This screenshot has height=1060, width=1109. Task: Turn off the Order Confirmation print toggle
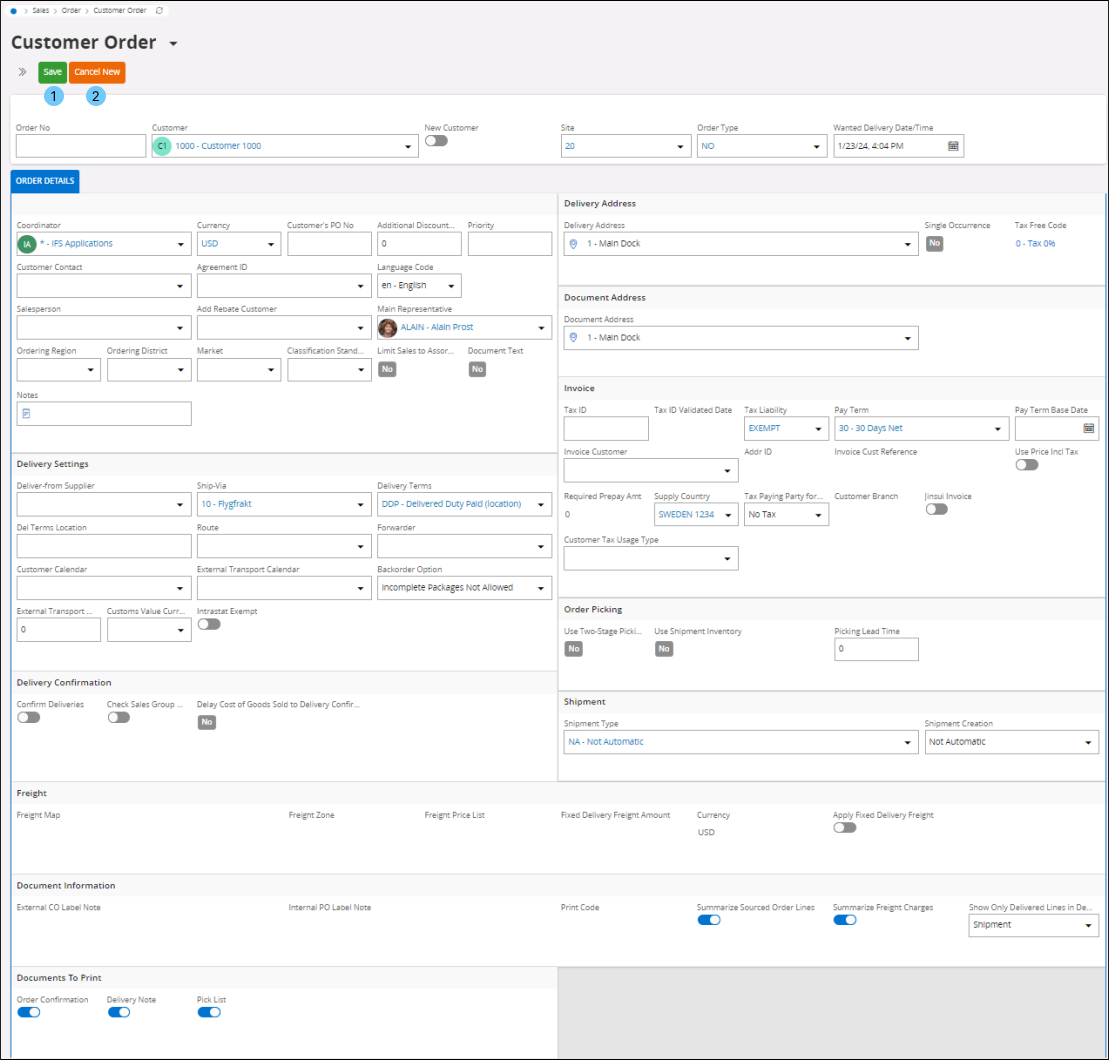(29, 1012)
